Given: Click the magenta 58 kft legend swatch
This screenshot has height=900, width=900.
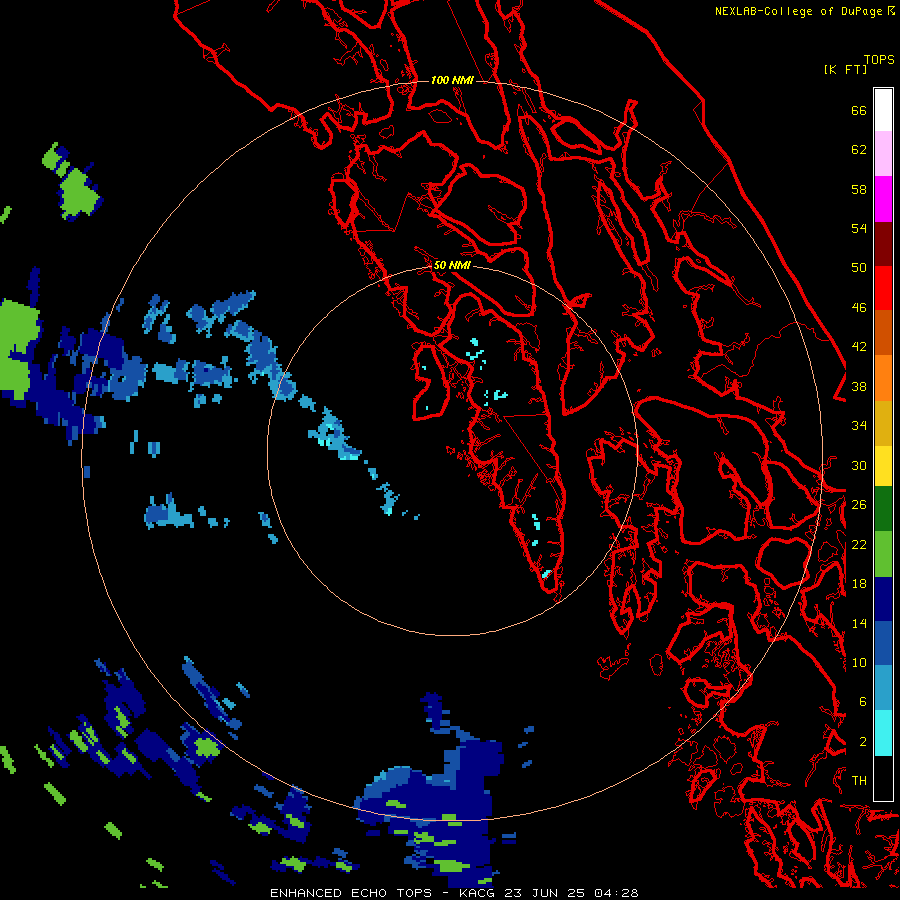Looking at the screenshot, I should point(883,199).
